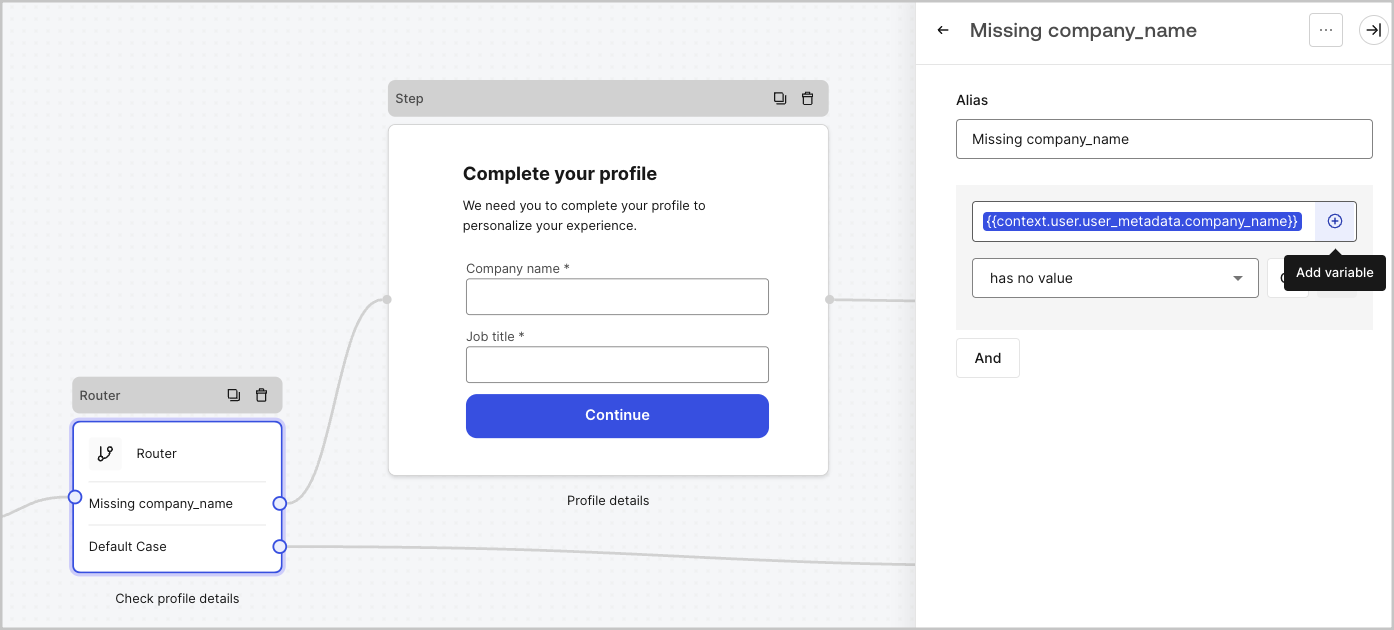Click the Job title form field
The width and height of the screenshot is (1394, 630).
[x=617, y=364]
